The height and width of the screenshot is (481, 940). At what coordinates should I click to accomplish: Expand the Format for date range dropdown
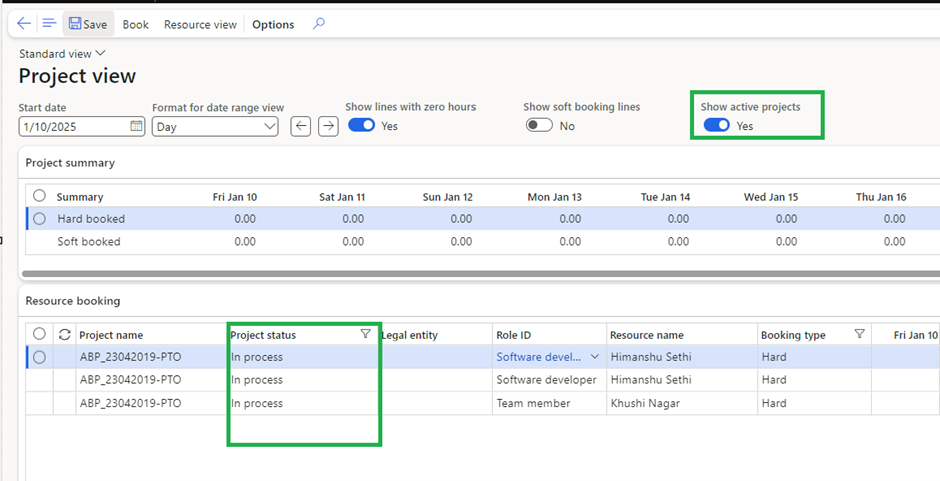pos(270,127)
